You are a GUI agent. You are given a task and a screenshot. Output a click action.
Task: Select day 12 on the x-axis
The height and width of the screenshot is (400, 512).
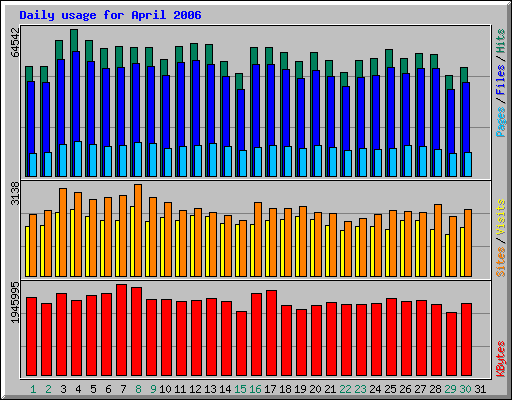coord(195,389)
